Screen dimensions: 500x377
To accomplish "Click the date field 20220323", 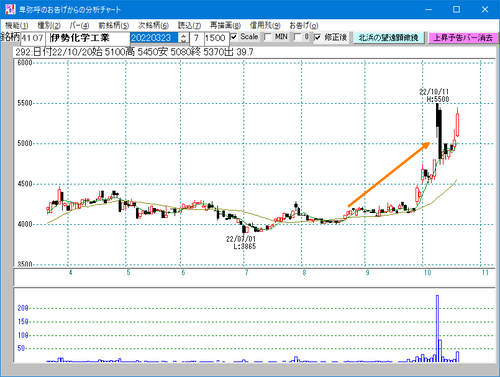I will coord(155,38).
